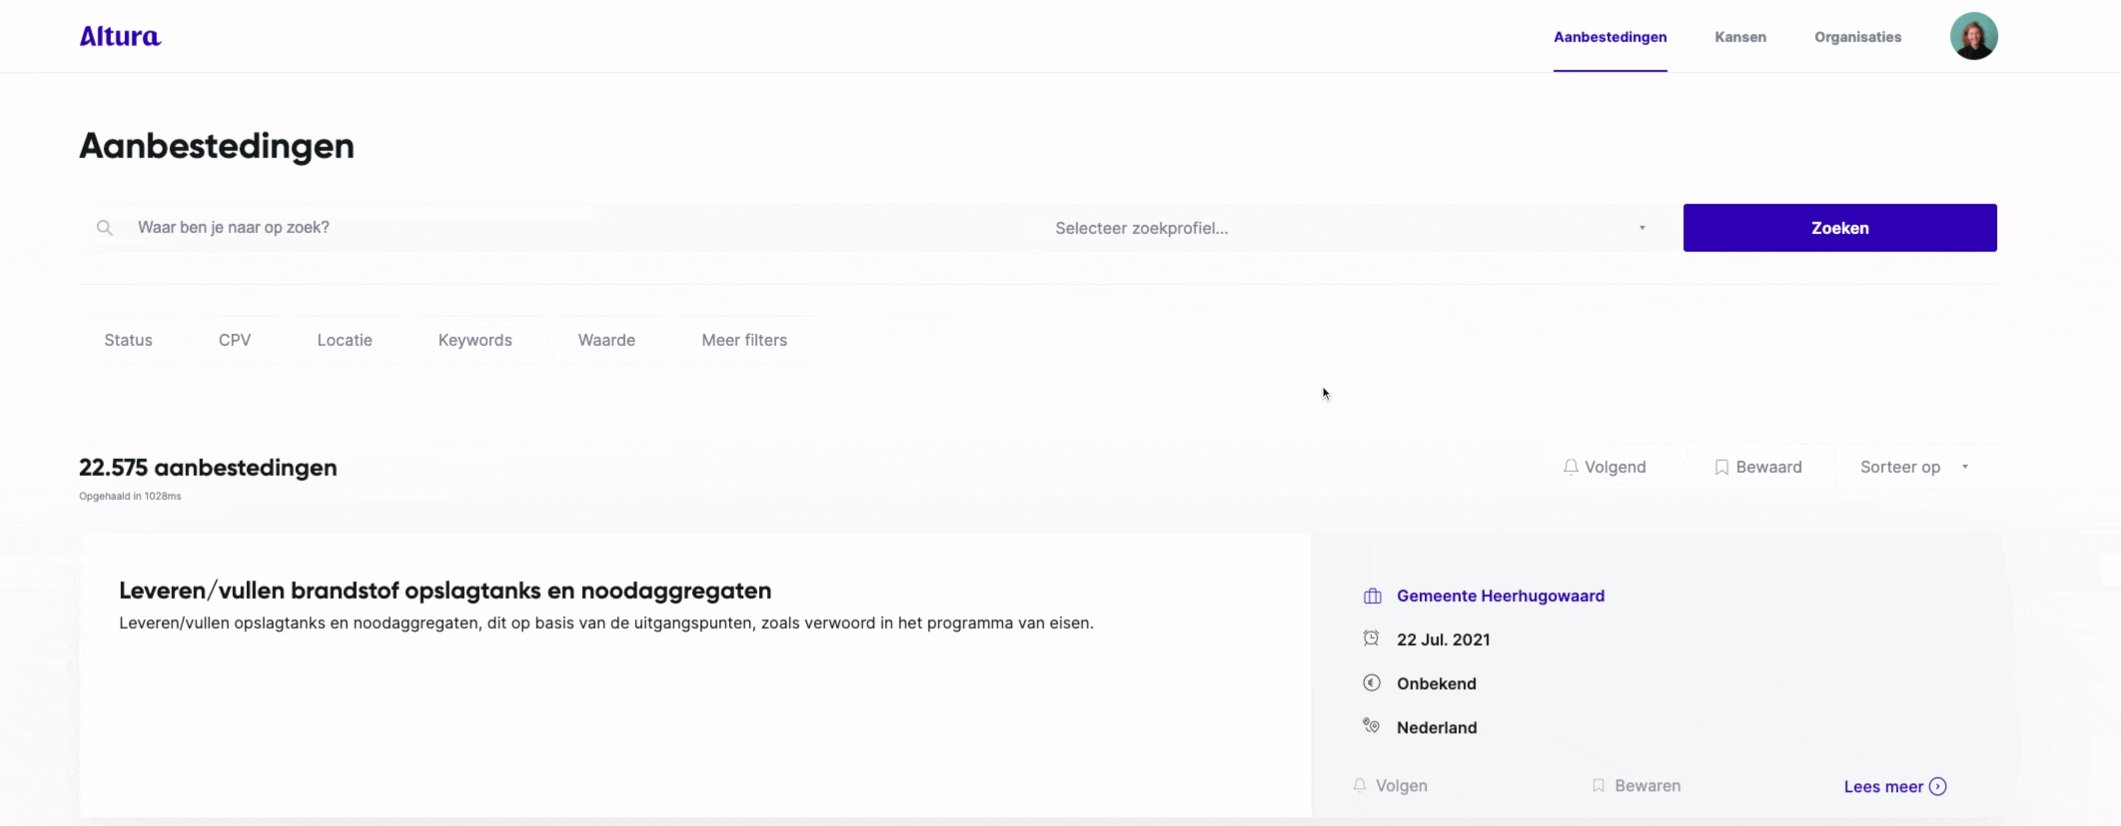This screenshot has width=2121, height=826.
Task: Click the tender description starting 'Leveren/vullen opslagtanks'
Action: coord(606,623)
